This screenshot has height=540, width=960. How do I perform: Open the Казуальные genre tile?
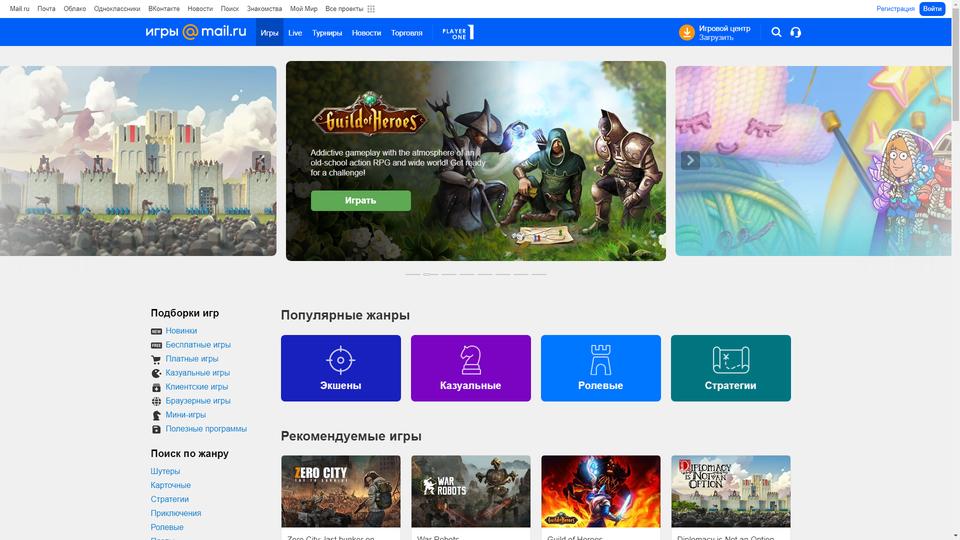[x=471, y=368]
